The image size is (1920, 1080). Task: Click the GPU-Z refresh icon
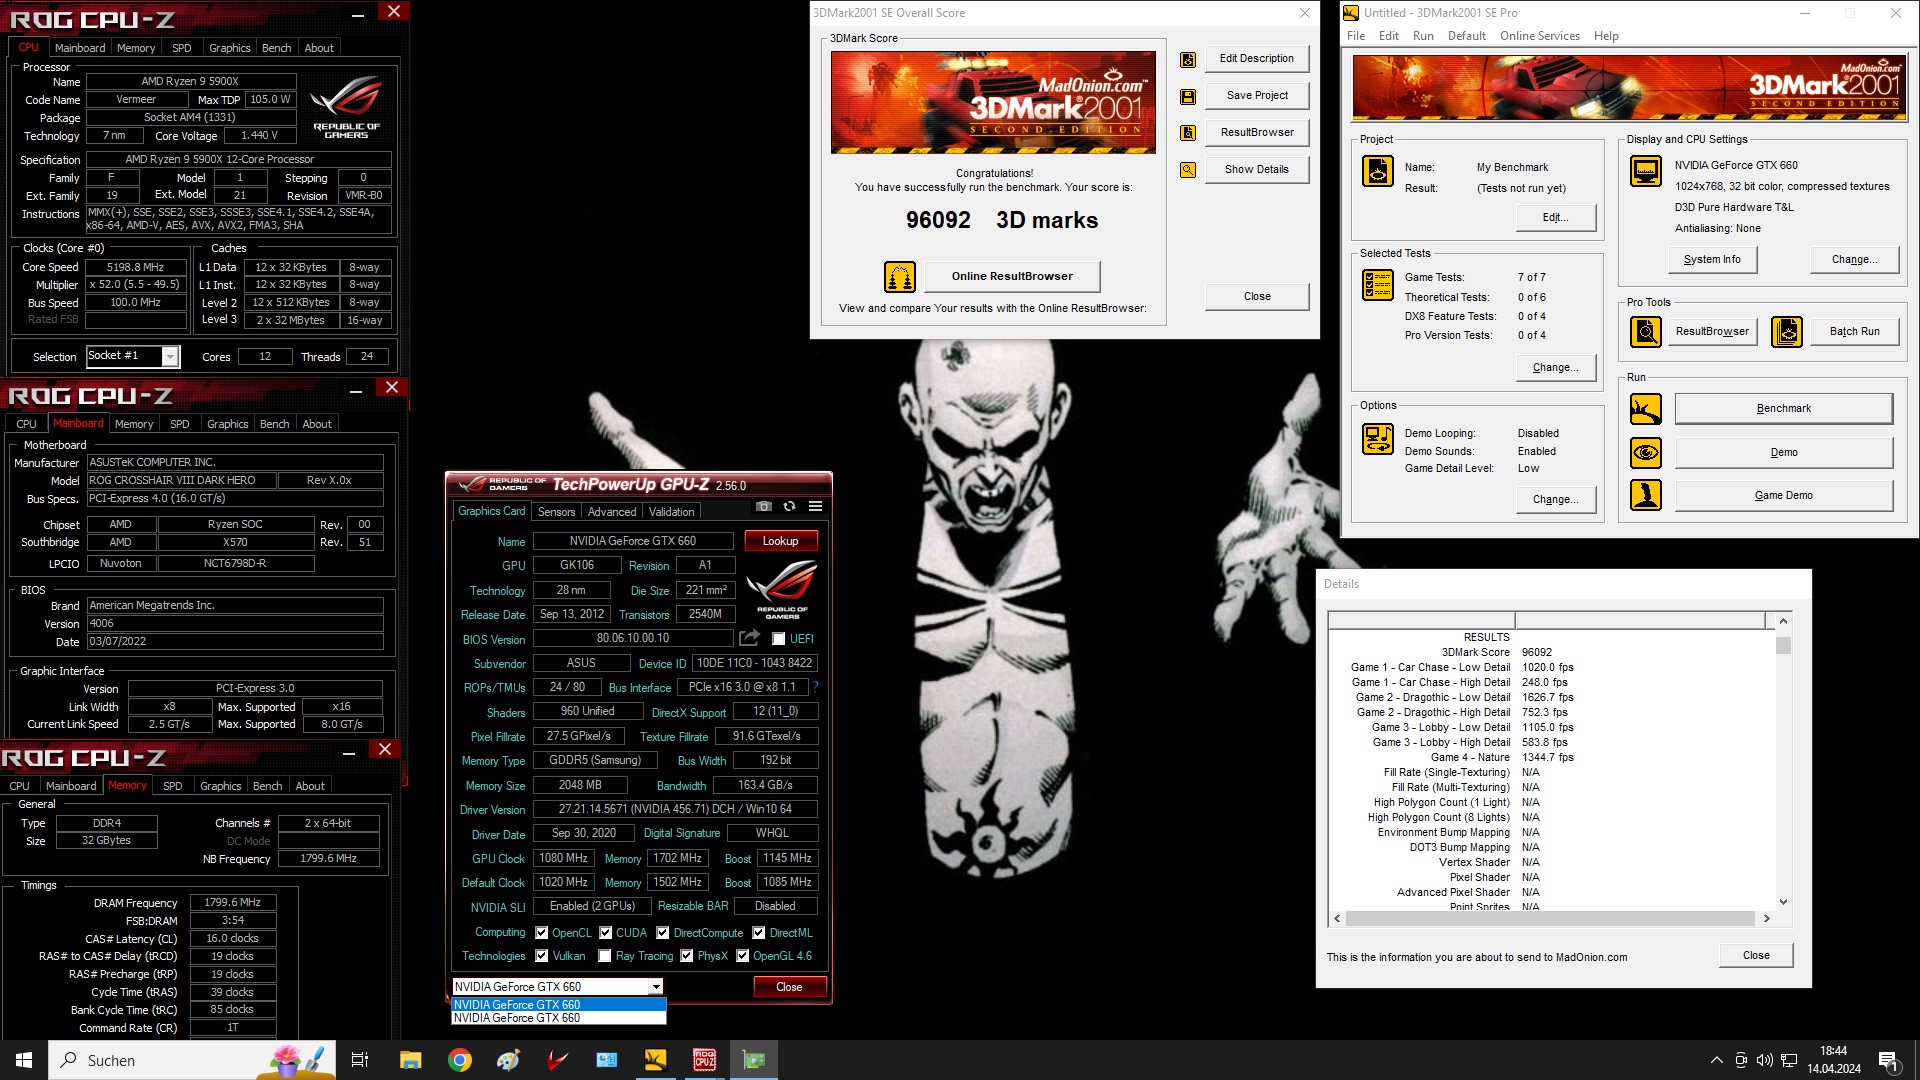[790, 507]
